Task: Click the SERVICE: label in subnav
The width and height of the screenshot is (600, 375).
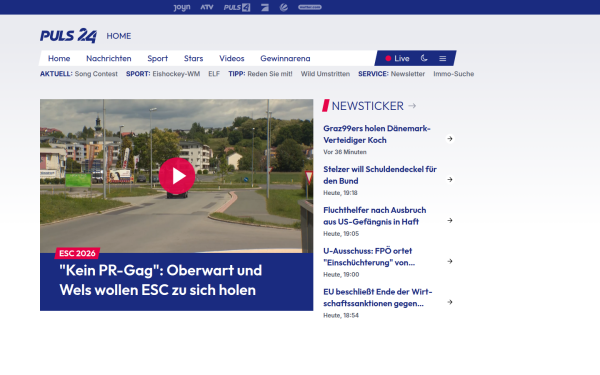Action: (x=373, y=74)
